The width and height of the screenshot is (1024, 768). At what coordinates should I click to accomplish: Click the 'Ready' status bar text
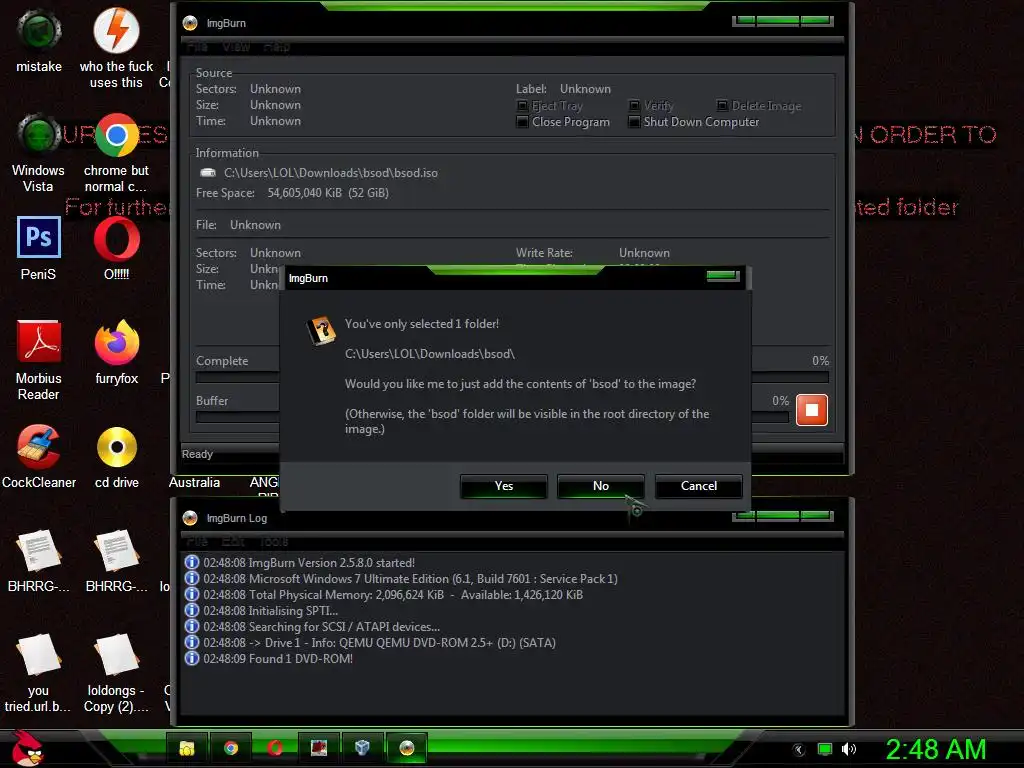coord(197,455)
